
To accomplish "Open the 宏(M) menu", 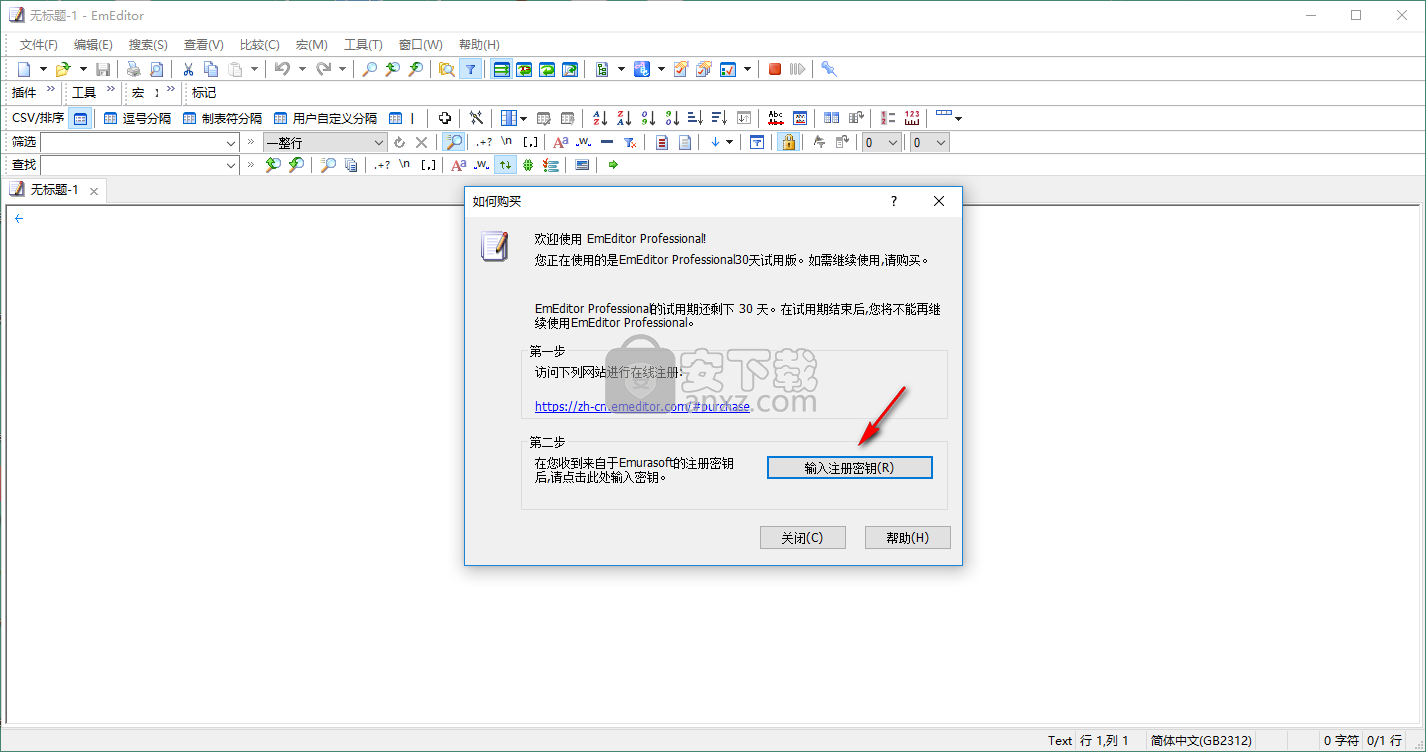I will pyautogui.click(x=311, y=45).
